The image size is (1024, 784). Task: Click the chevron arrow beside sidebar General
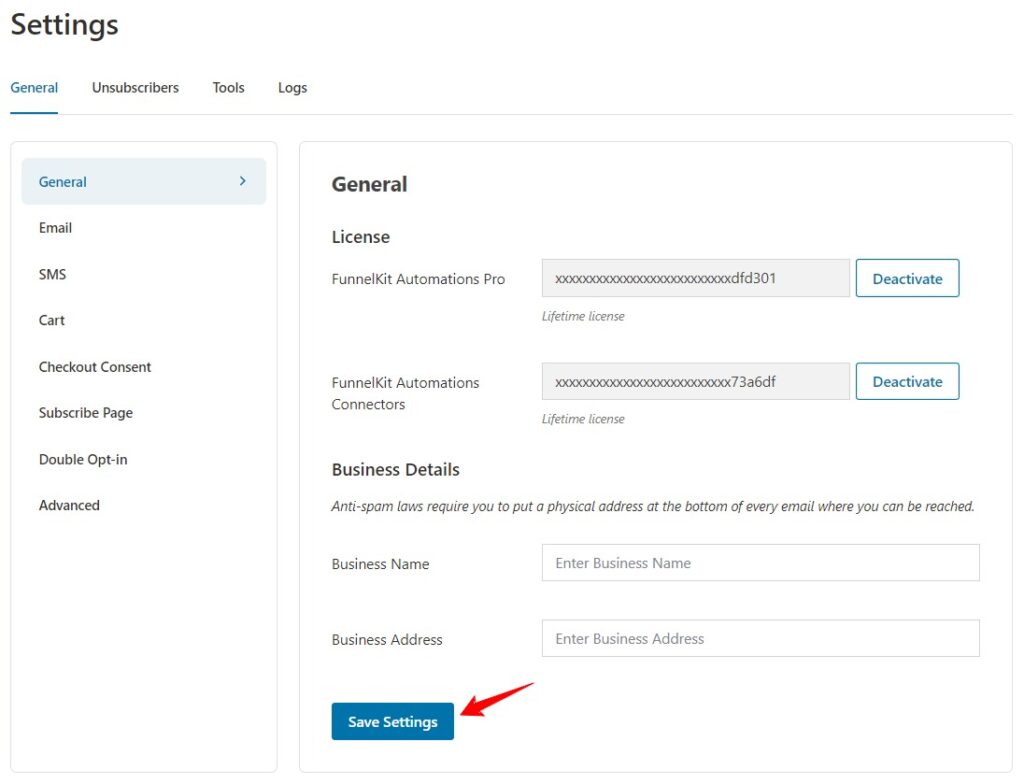click(x=243, y=181)
